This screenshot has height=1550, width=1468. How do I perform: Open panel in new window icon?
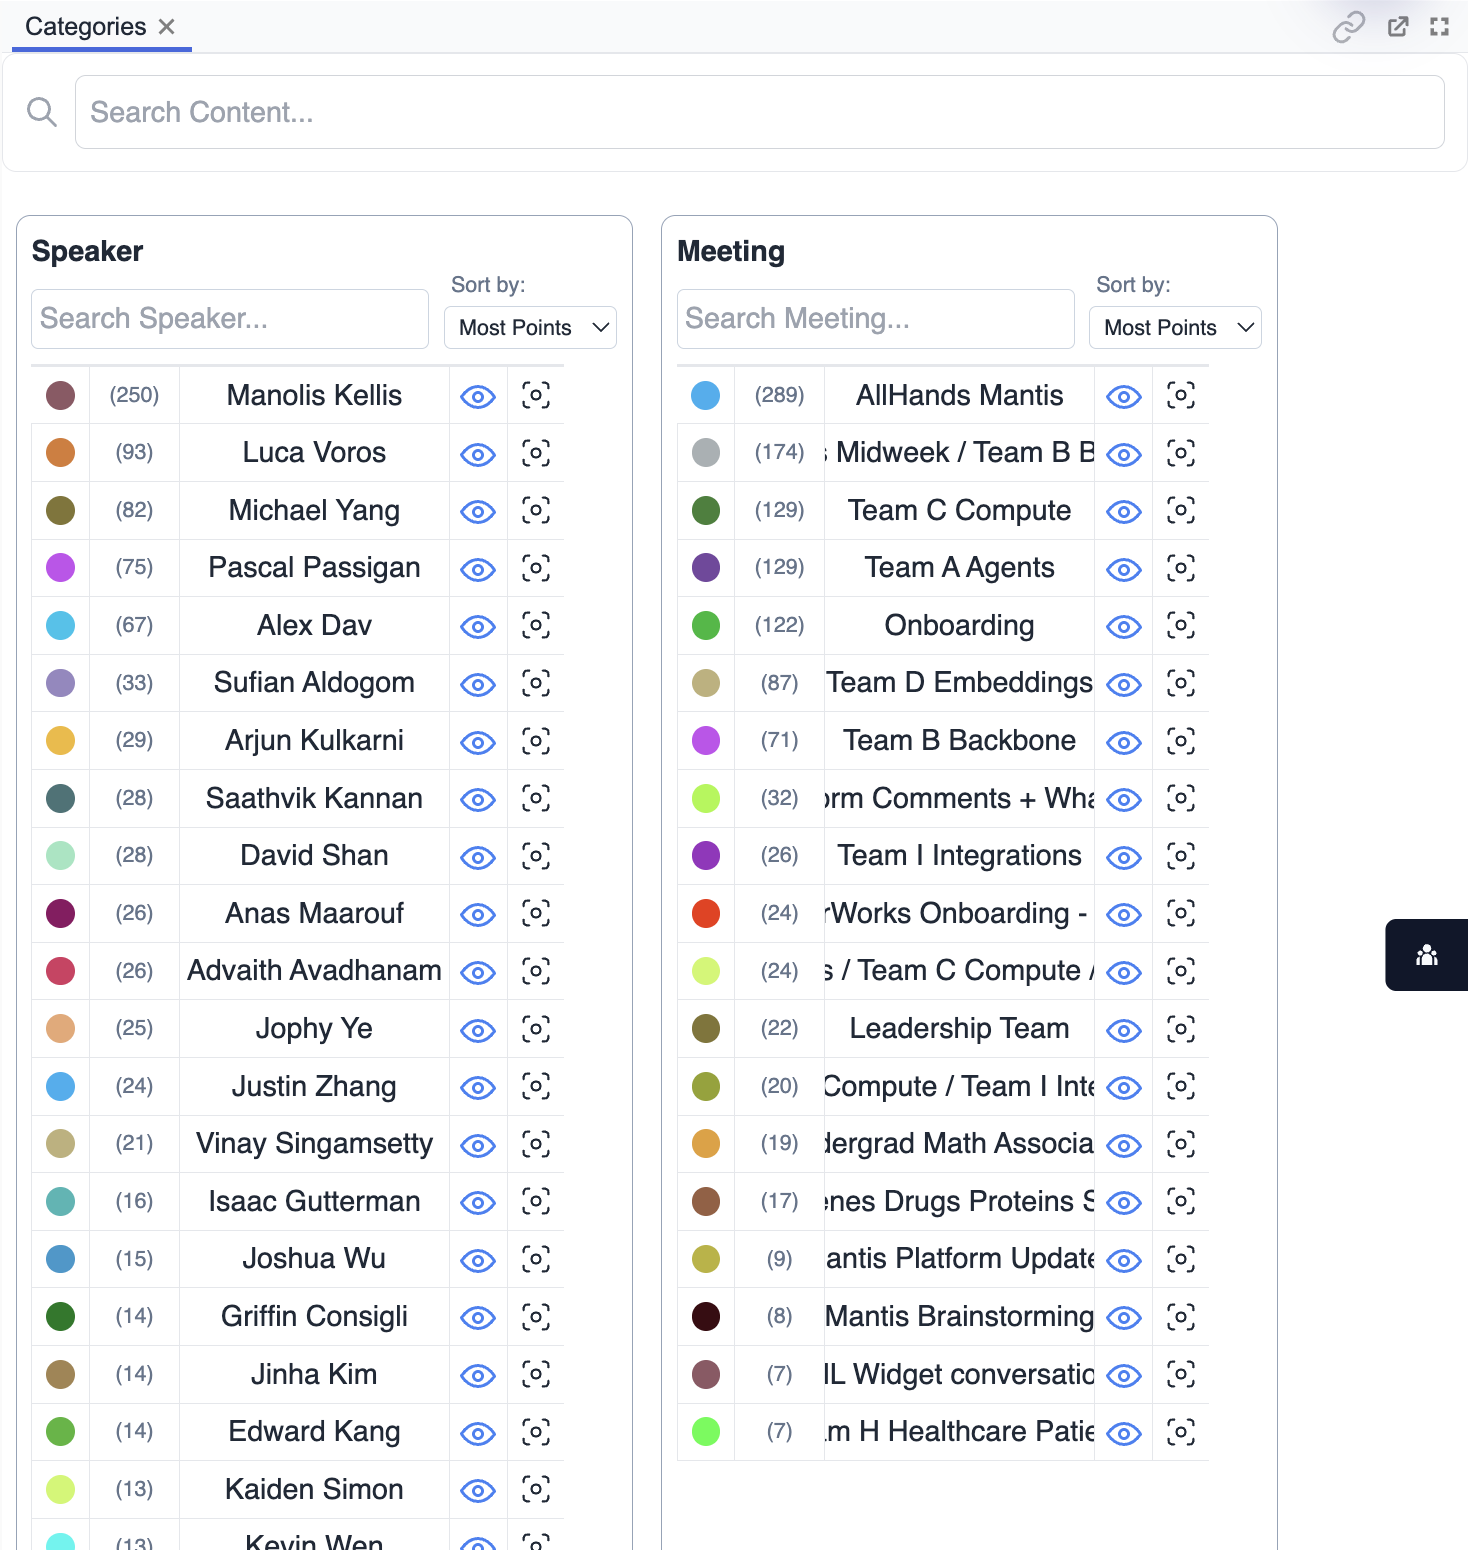pyautogui.click(x=1398, y=27)
